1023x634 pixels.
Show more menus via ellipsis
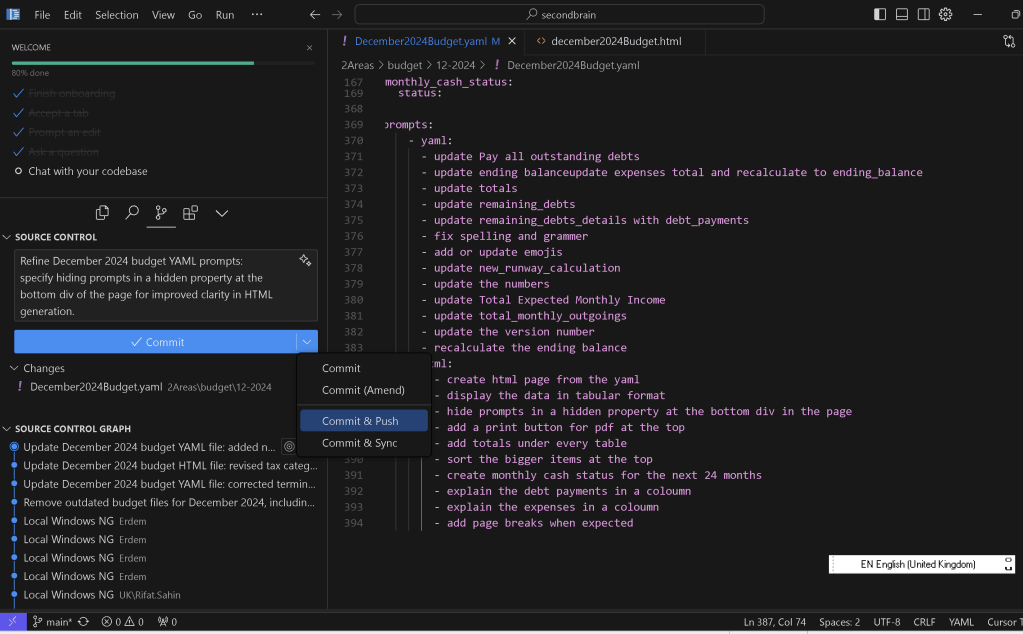click(257, 14)
